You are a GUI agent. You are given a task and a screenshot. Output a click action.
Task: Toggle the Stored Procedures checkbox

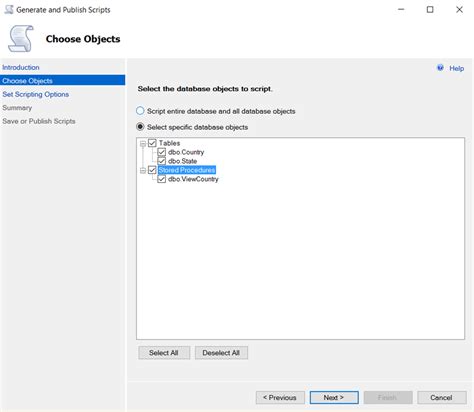(x=152, y=170)
